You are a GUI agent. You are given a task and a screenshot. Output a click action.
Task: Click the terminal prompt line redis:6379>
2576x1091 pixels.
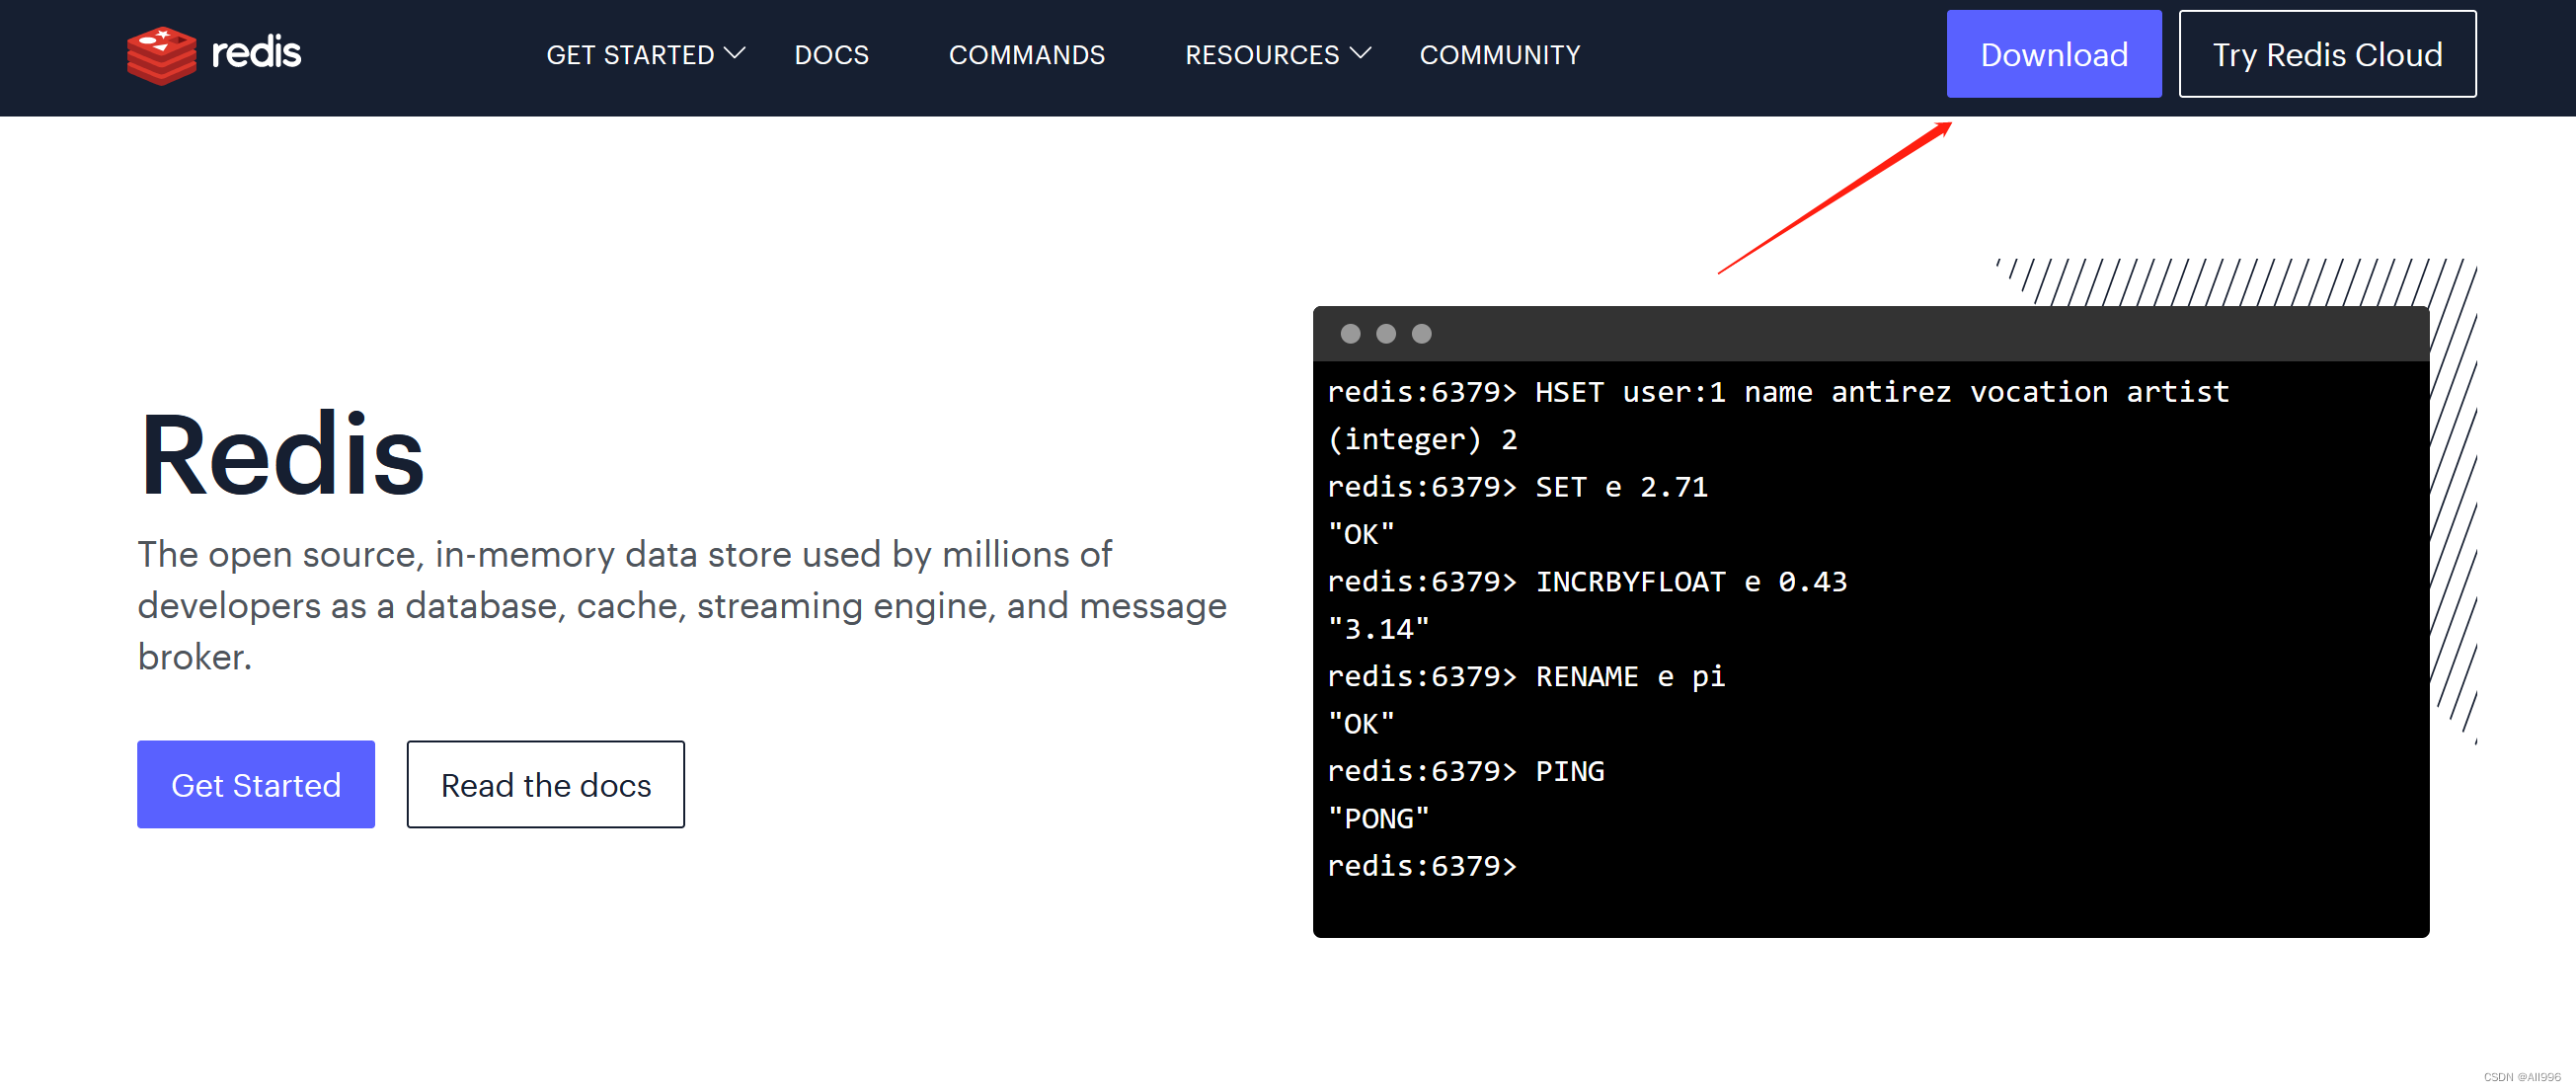(x=1422, y=866)
